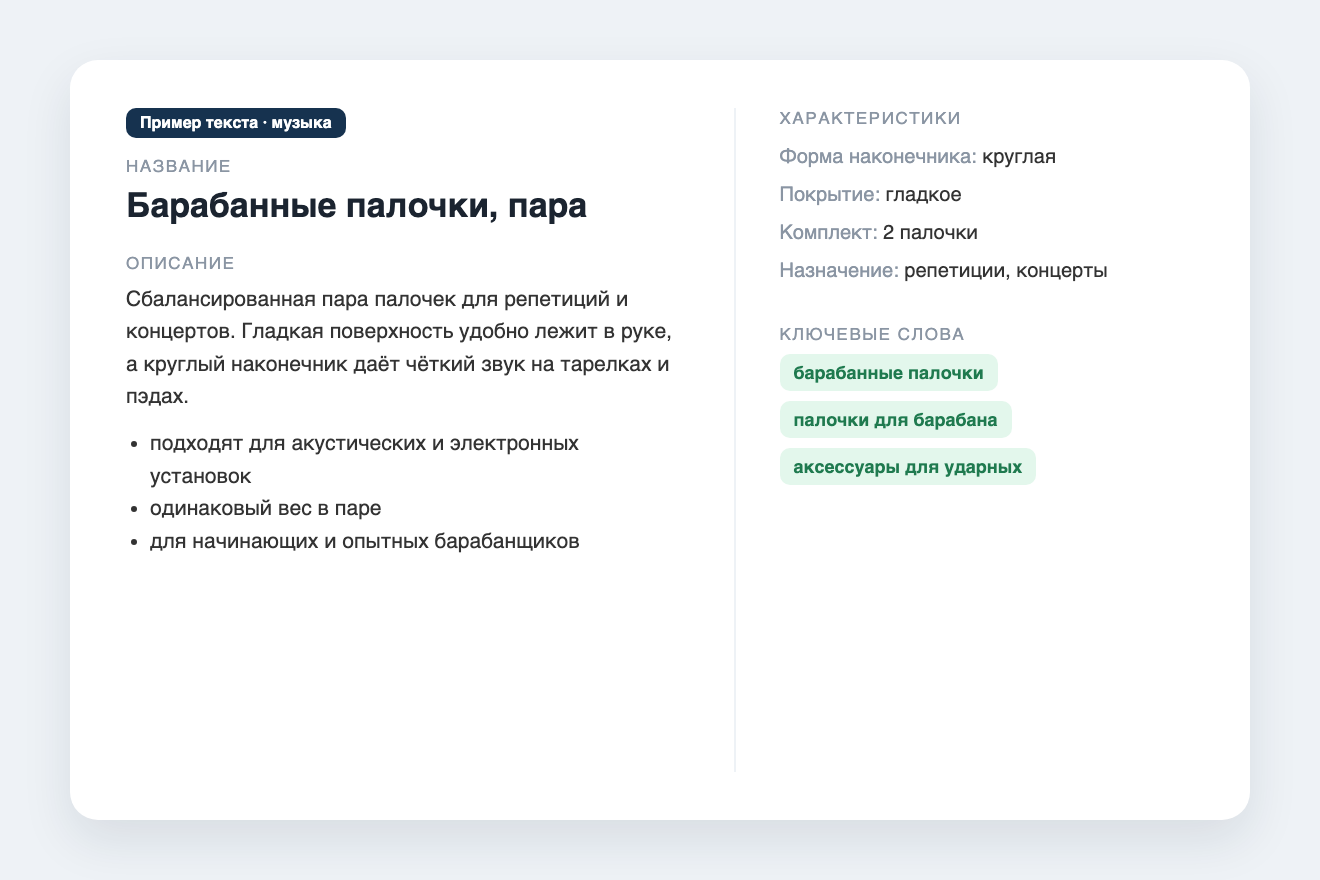Screen dimensions: 1320x880
Task: Click the "Покрытие: гладкое" row
Action: pos(870,194)
